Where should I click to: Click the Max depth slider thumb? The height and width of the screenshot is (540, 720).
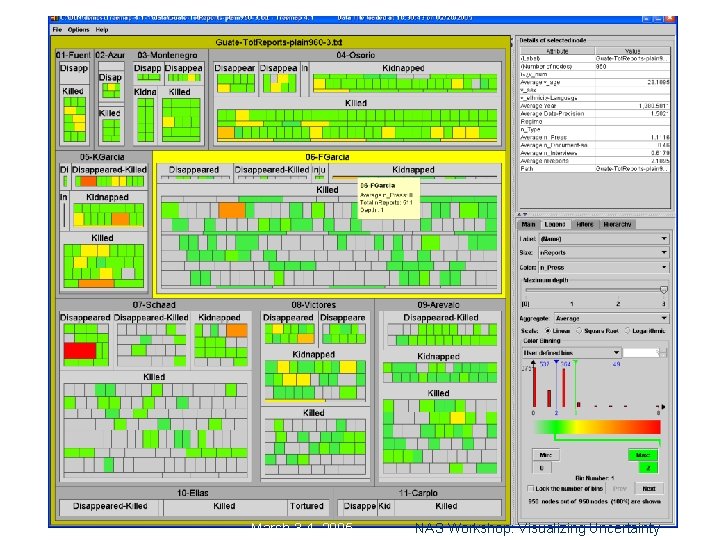pyautogui.click(x=664, y=290)
